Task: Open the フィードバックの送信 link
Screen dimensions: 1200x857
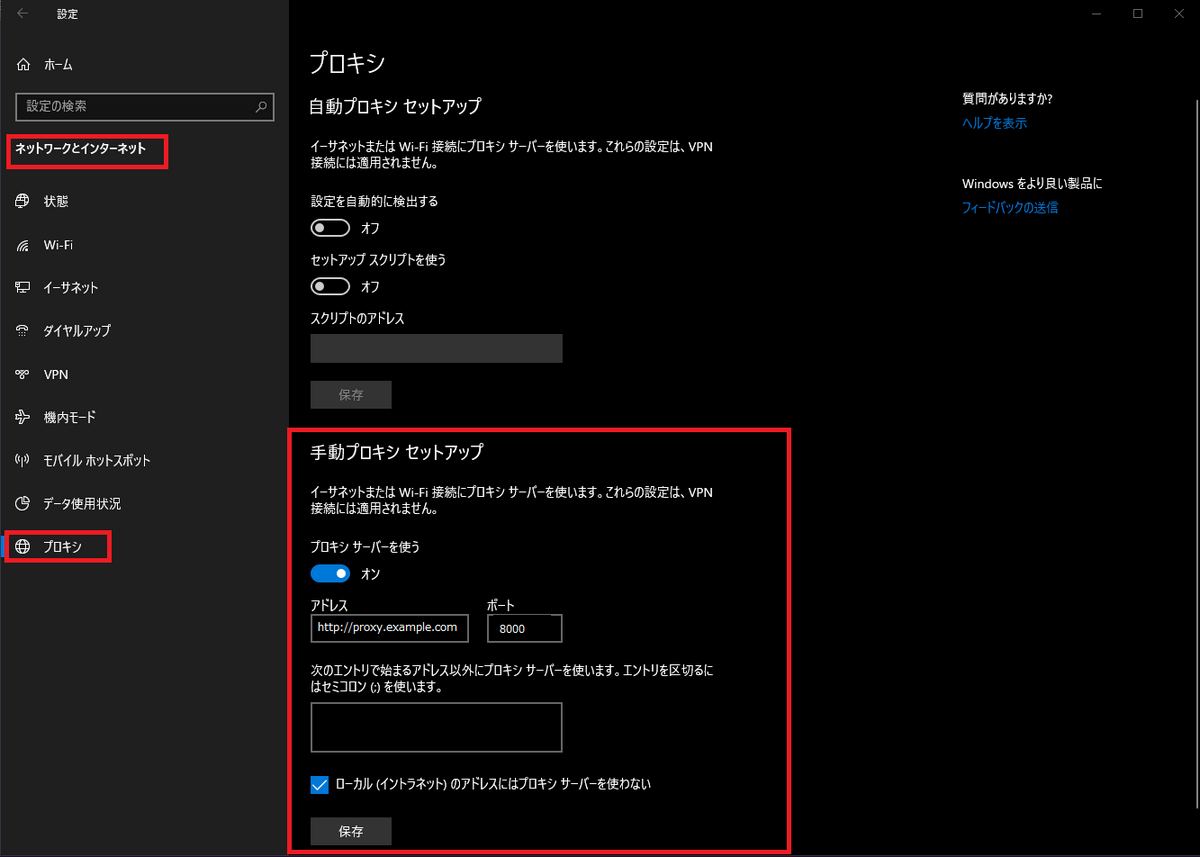Action: (1010, 208)
